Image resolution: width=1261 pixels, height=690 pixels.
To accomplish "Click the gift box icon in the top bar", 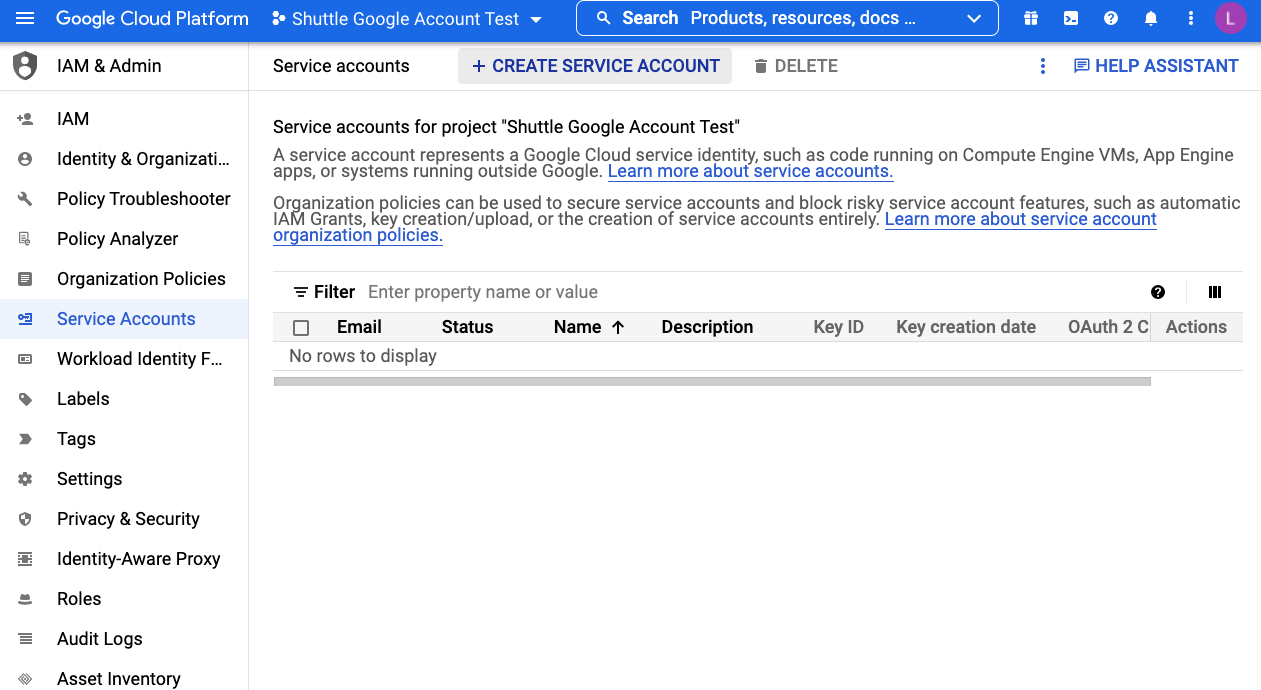I will click(1031, 19).
